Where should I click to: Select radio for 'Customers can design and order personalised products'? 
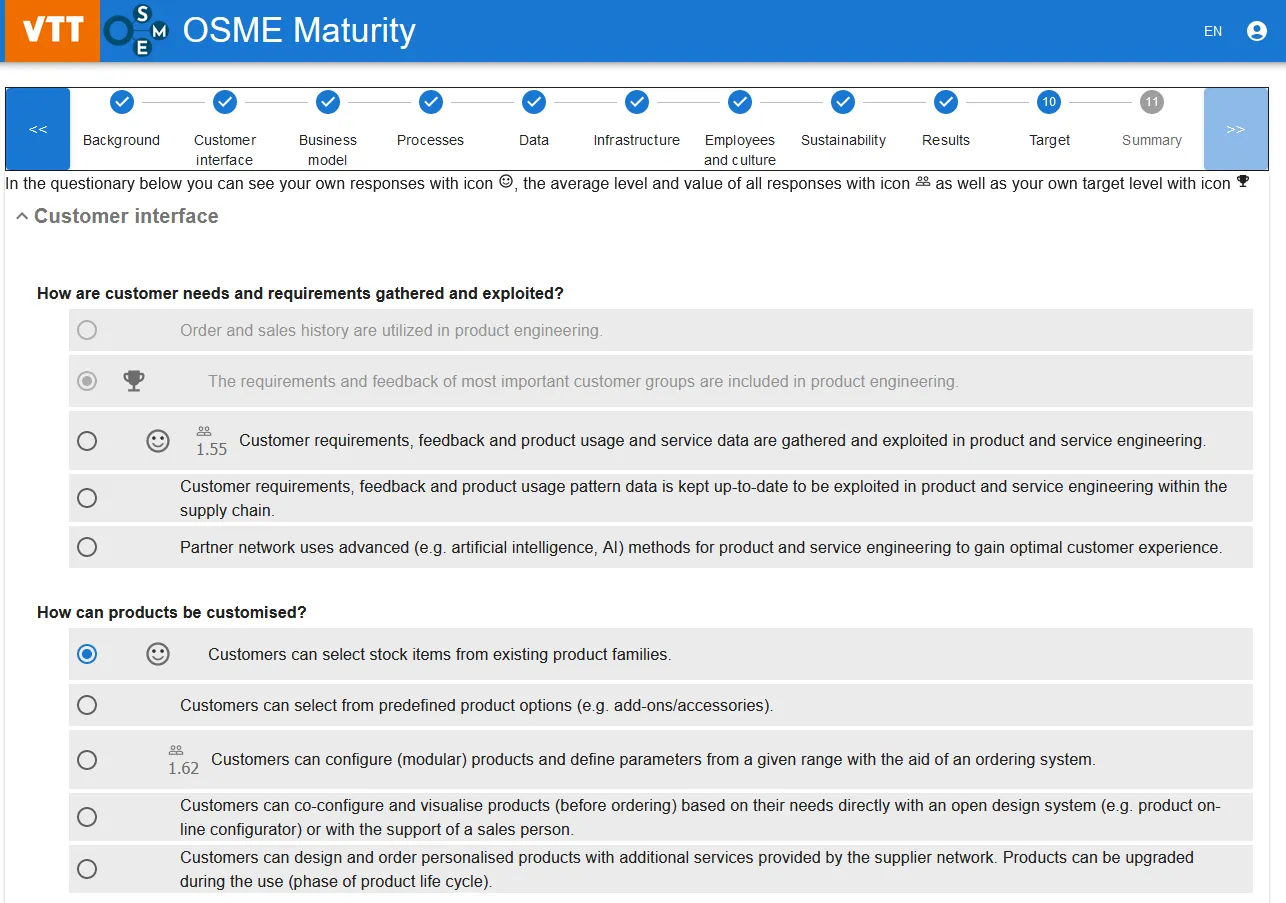click(87, 869)
